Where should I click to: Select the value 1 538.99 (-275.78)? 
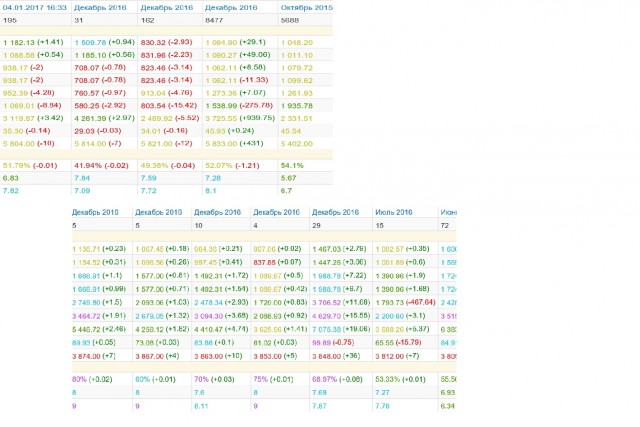coord(239,105)
